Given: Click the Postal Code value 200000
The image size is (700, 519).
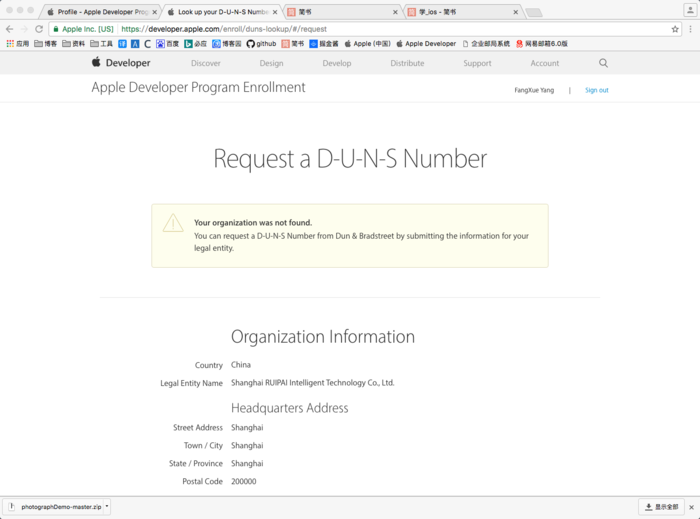Looking at the screenshot, I should (x=244, y=482).
